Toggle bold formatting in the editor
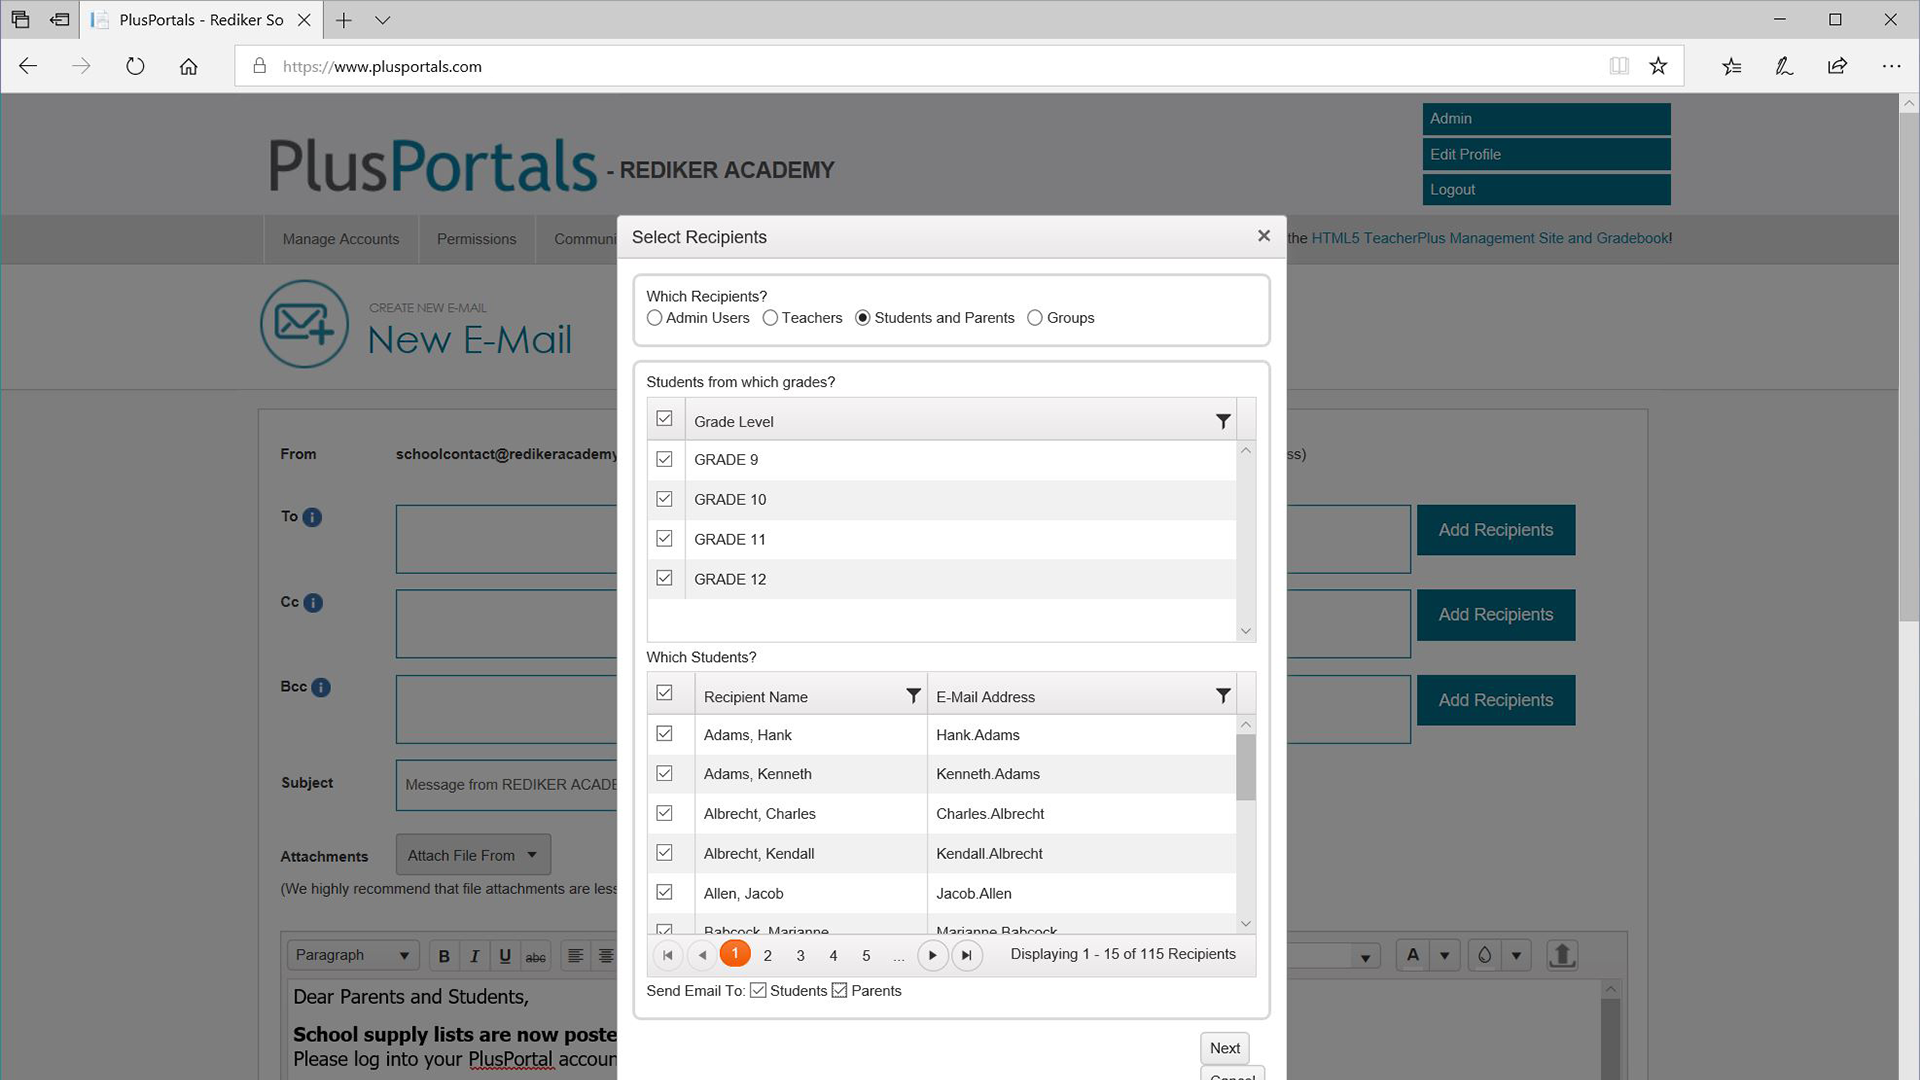The width and height of the screenshot is (1920, 1080). (x=443, y=955)
